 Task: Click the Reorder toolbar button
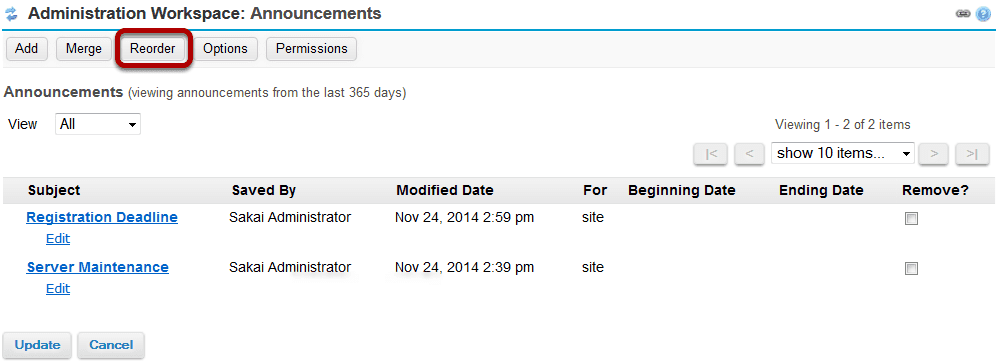click(152, 49)
